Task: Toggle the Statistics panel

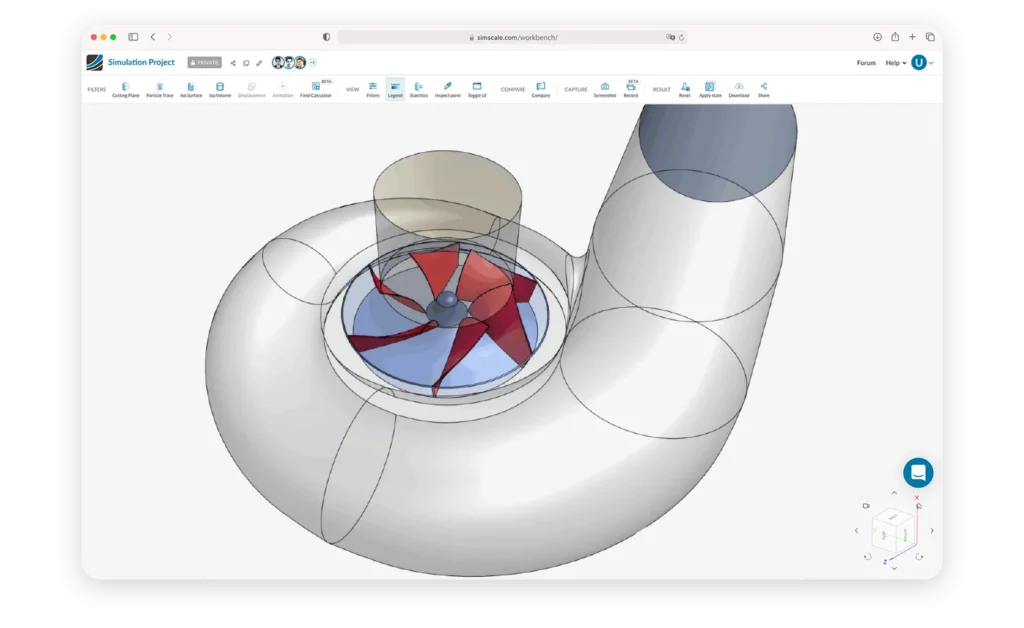Action: tap(419, 88)
